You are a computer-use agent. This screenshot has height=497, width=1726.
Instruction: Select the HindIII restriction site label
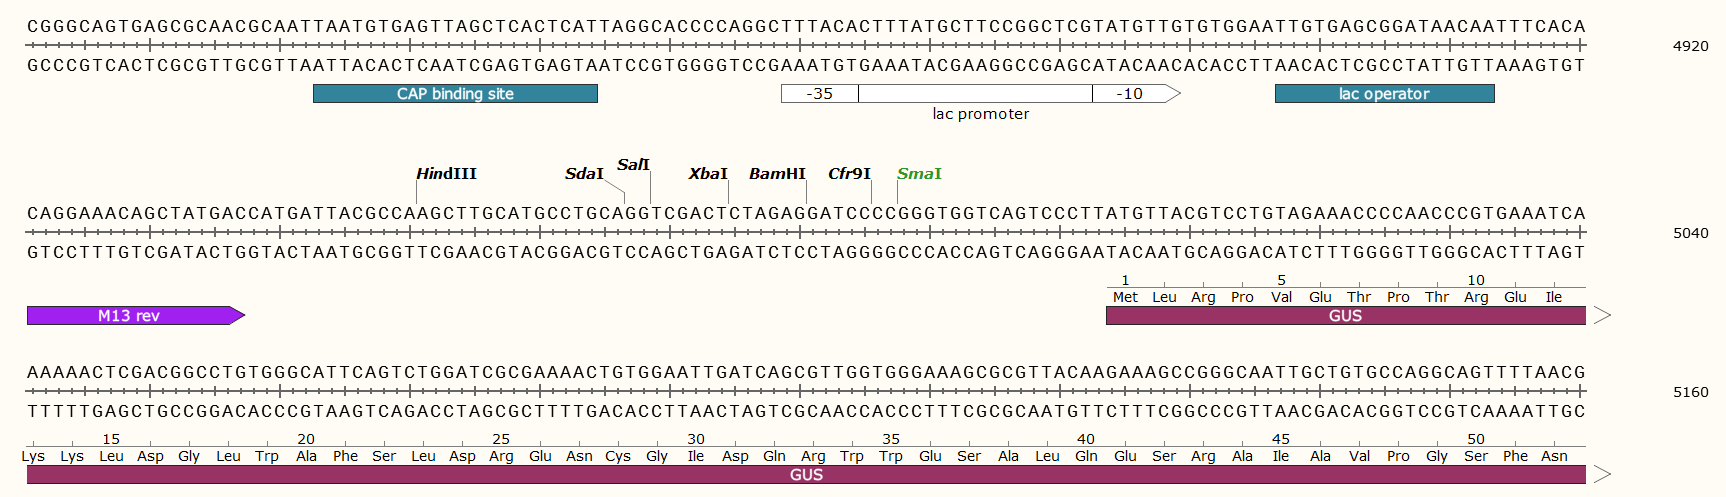click(x=446, y=174)
